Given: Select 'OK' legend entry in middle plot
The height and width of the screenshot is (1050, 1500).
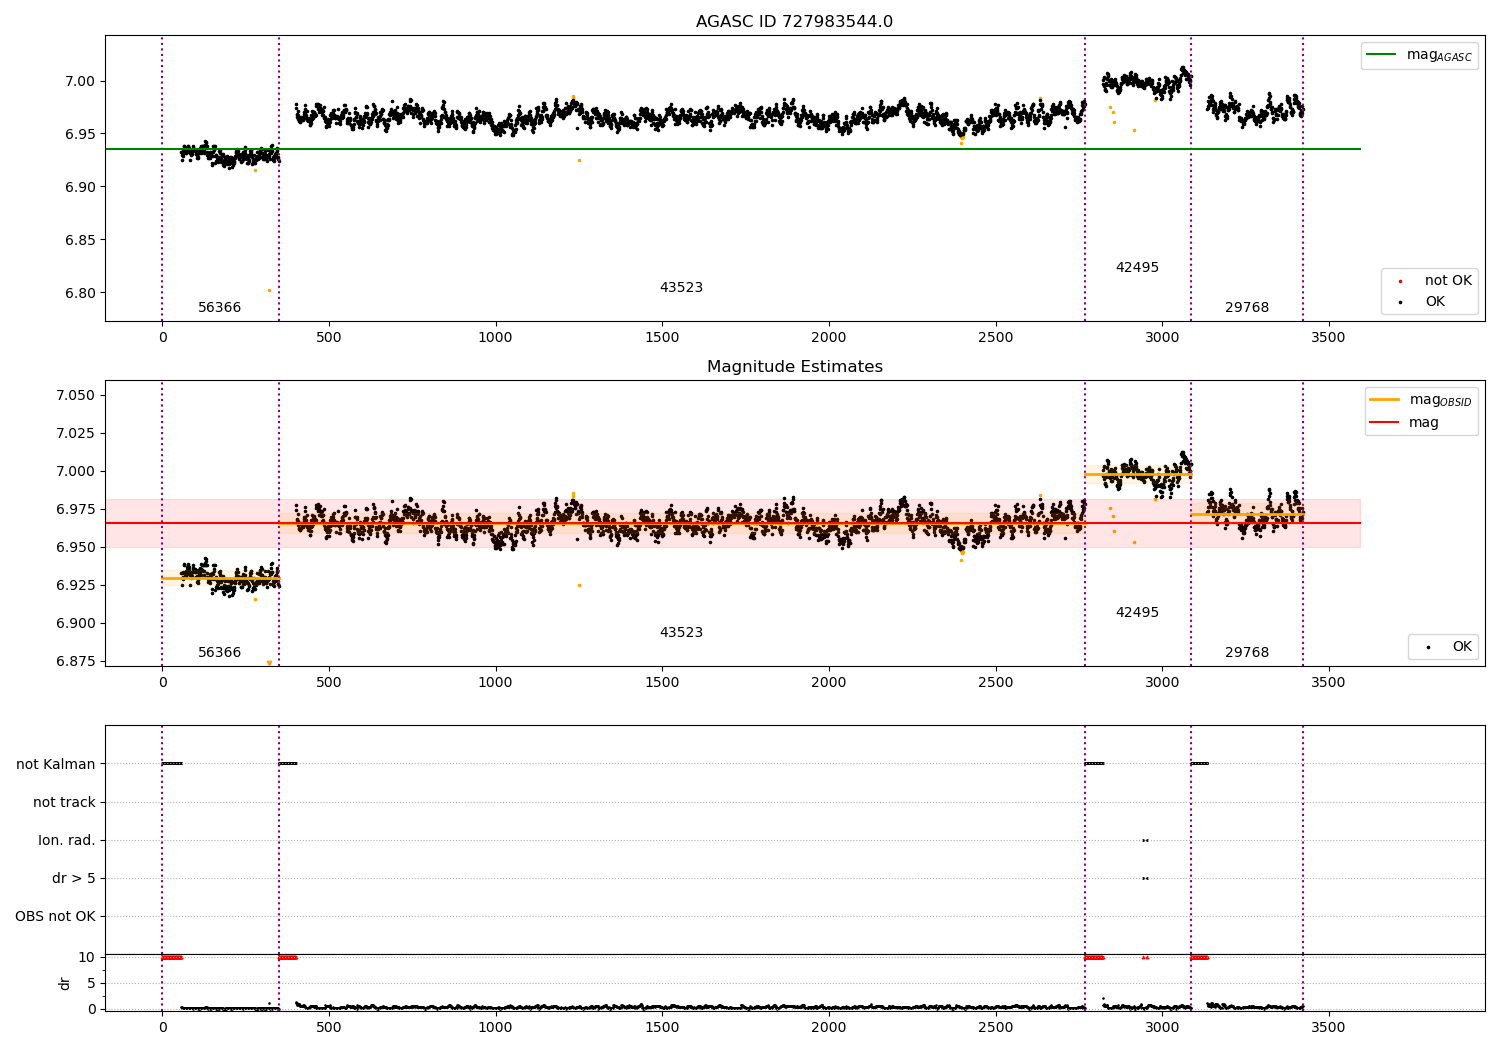Looking at the screenshot, I should pos(1462,647).
